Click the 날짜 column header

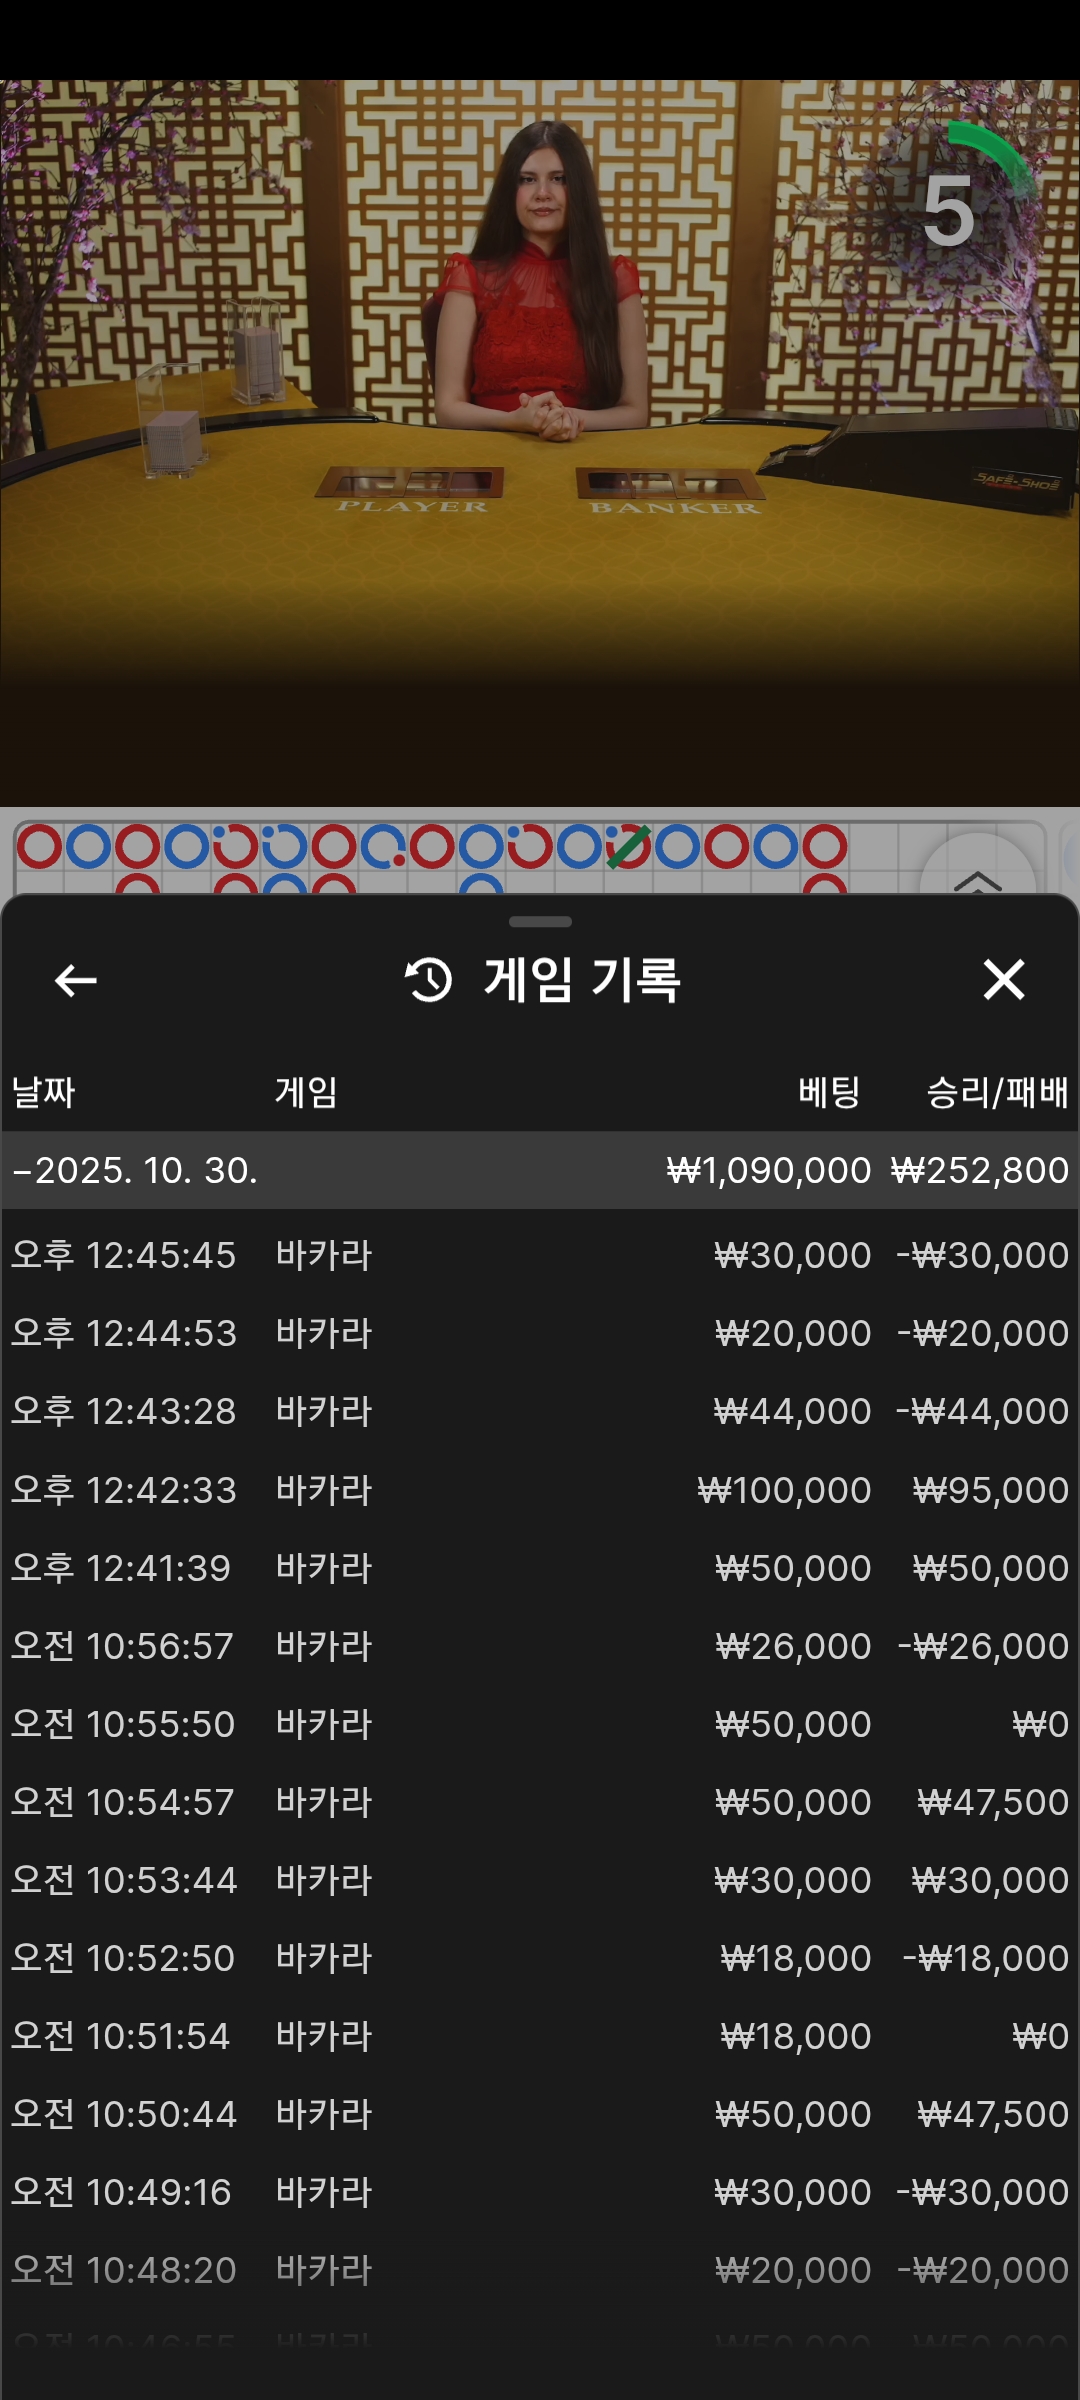pos(44,1092)
